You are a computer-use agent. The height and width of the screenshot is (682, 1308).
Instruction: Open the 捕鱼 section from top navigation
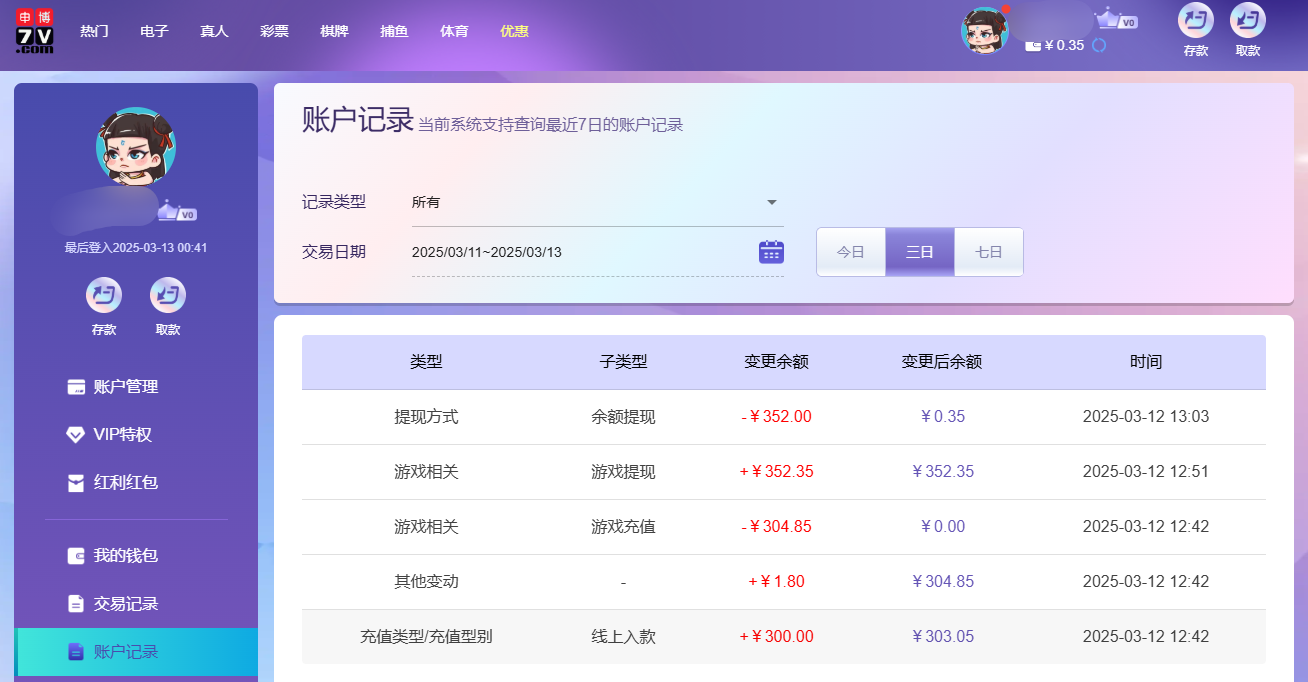[394, 31]
